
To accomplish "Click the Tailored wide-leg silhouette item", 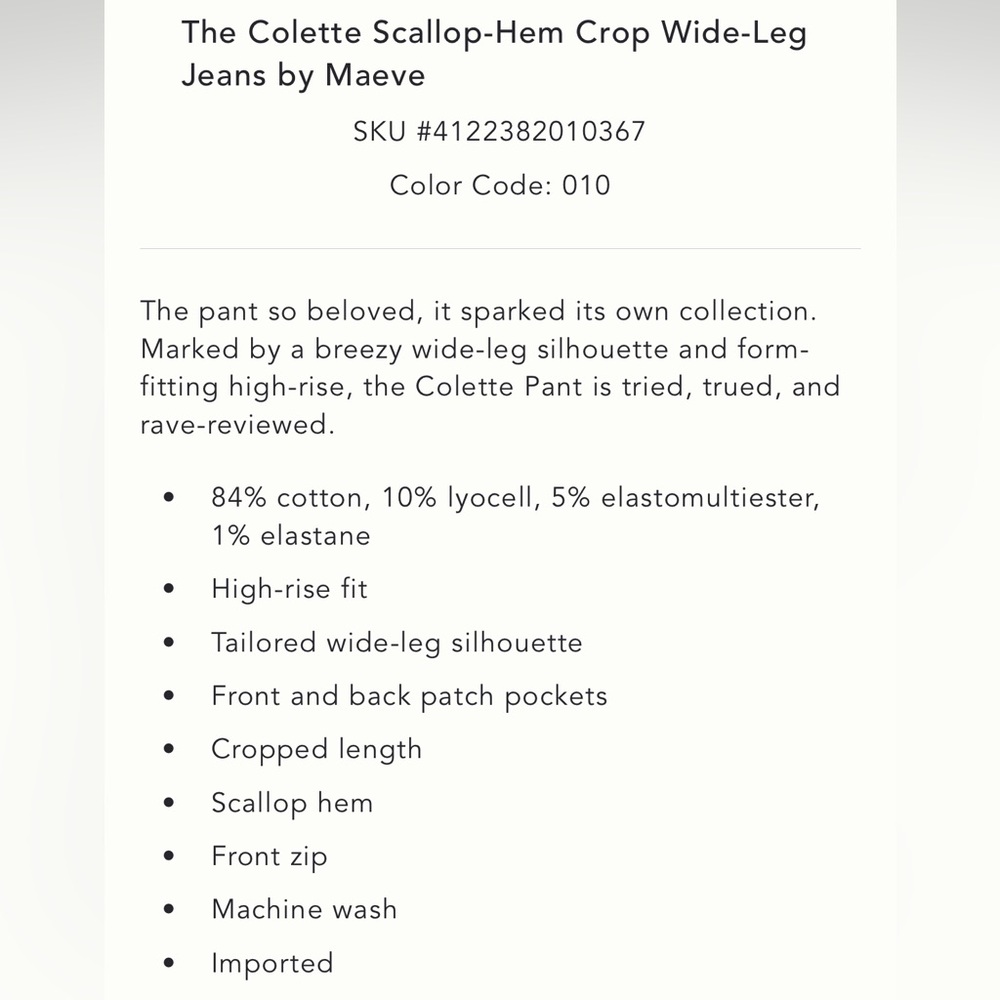I will [397, 643].
